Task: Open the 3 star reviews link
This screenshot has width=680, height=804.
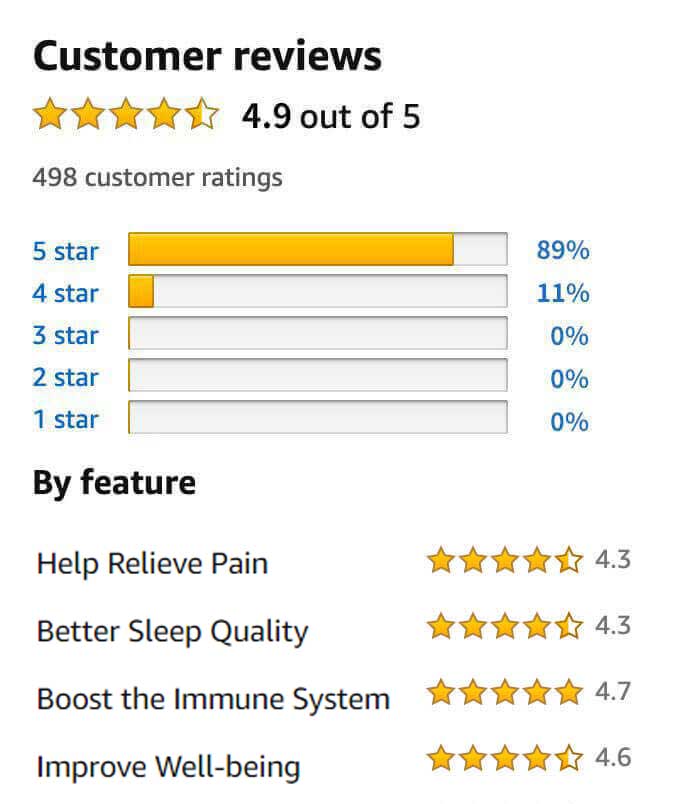Action: (66, 335)
